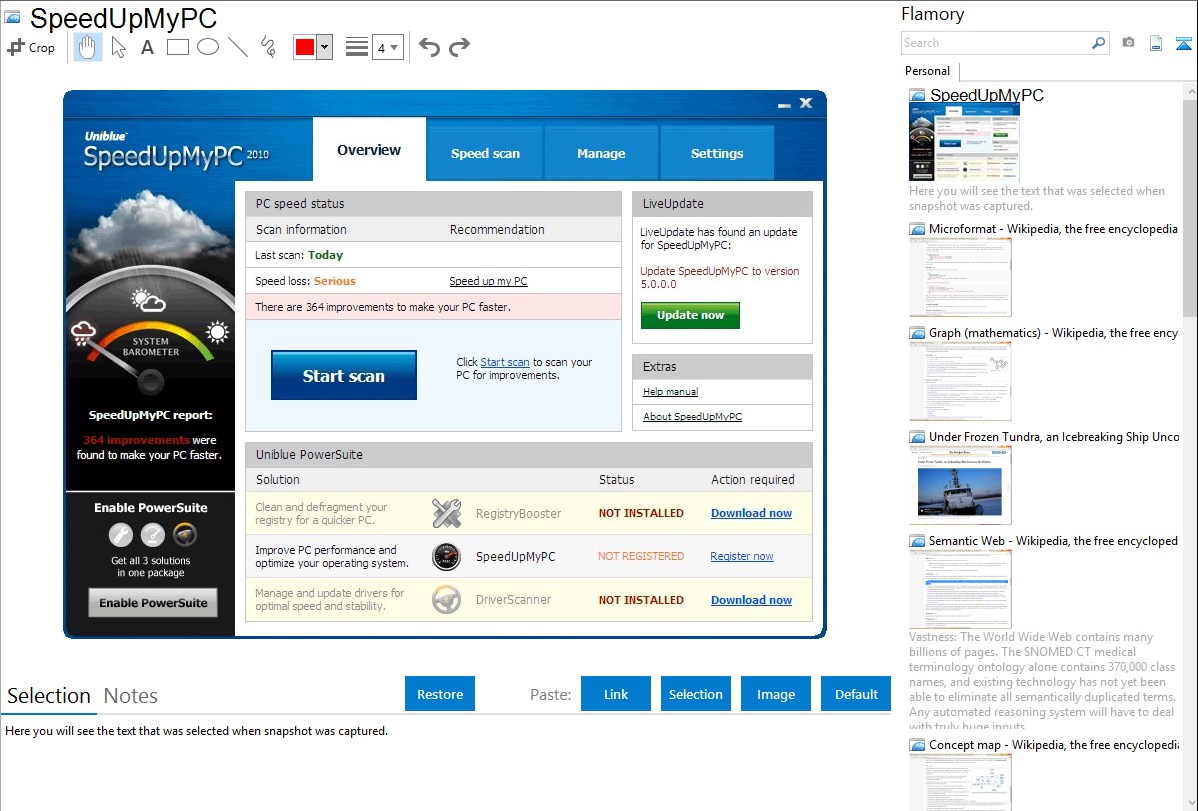Pick the ellipse drawing tool
1198x811 pixels.
tap(208, 47)
